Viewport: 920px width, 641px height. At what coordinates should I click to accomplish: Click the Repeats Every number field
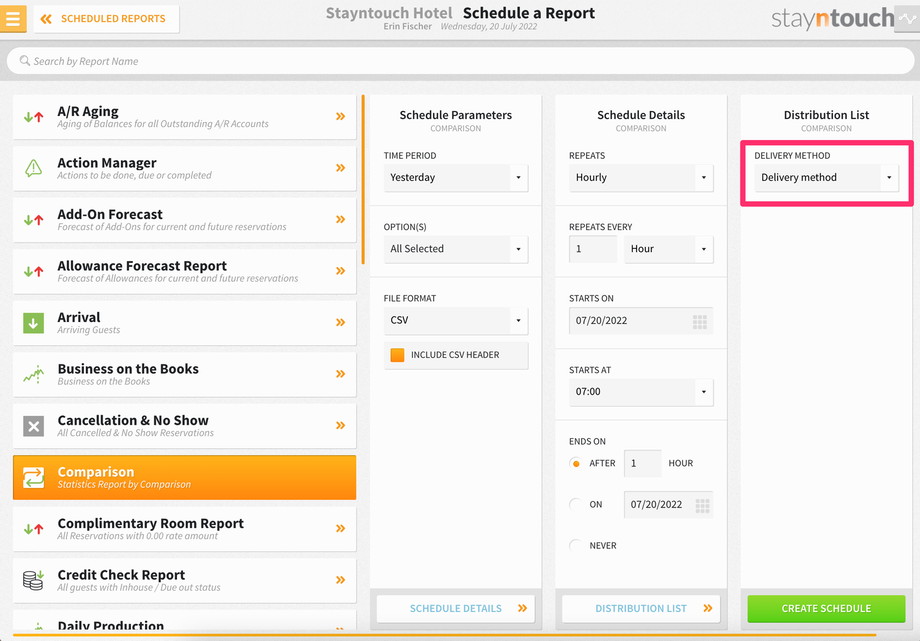point(593,249)
